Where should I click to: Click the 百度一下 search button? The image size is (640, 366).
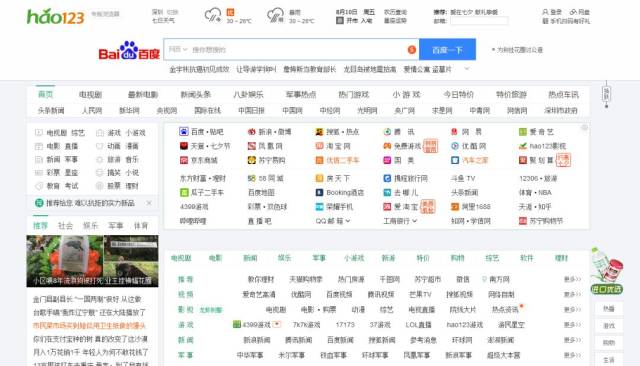pos(447,49)
